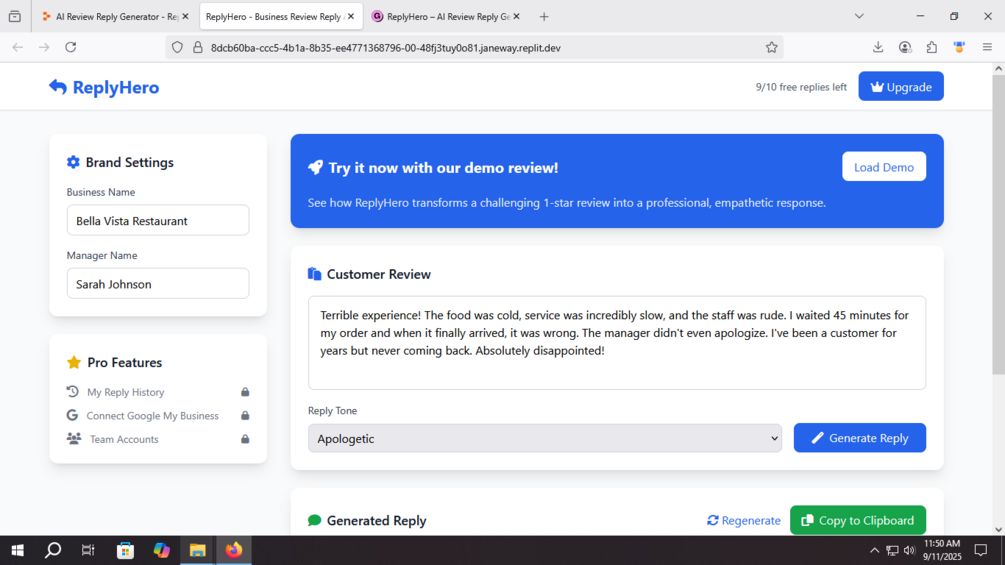Open a new browser tab
This screenshot has height=565, width=1005.
click(544, 17)
